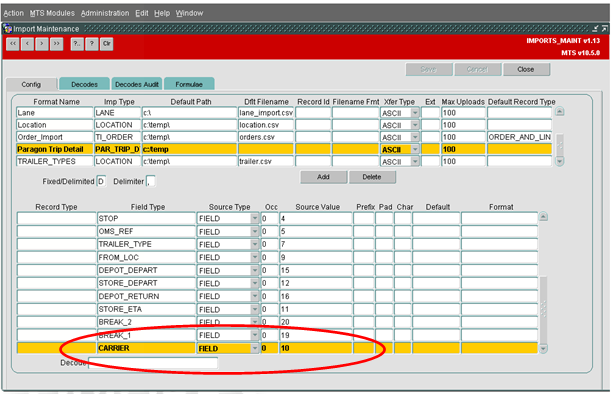Open Source Type dropdown for OMS_REF field
Viewport: 614px width, 394px height.
tap(255, 231)
